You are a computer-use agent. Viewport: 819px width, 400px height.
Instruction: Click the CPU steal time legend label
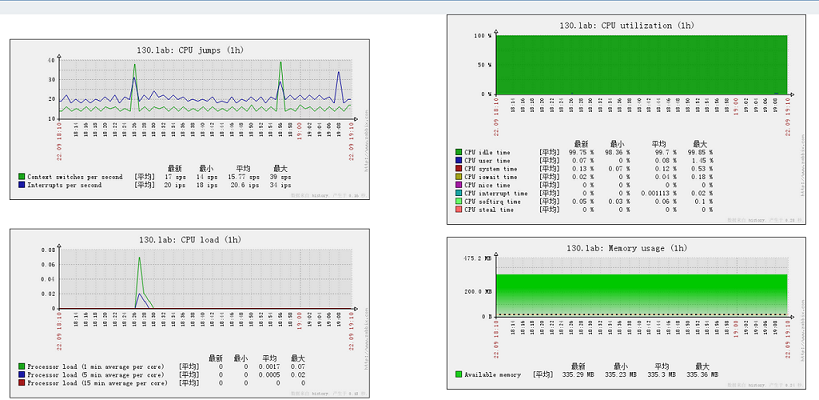coord(490,209)
